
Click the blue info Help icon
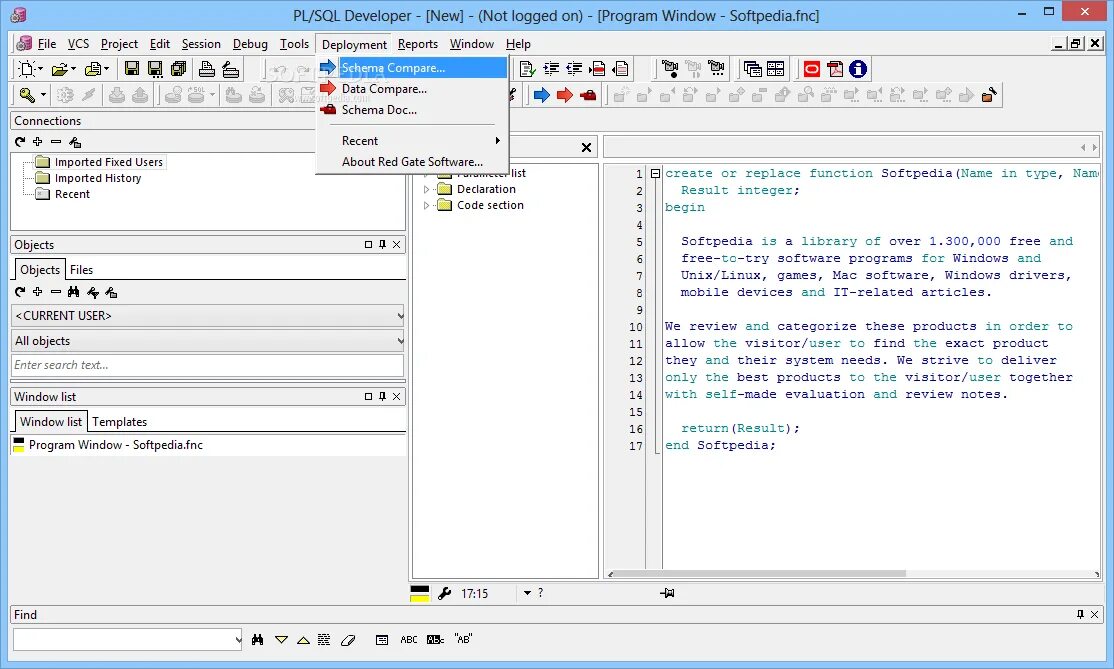tap(858, 69)
